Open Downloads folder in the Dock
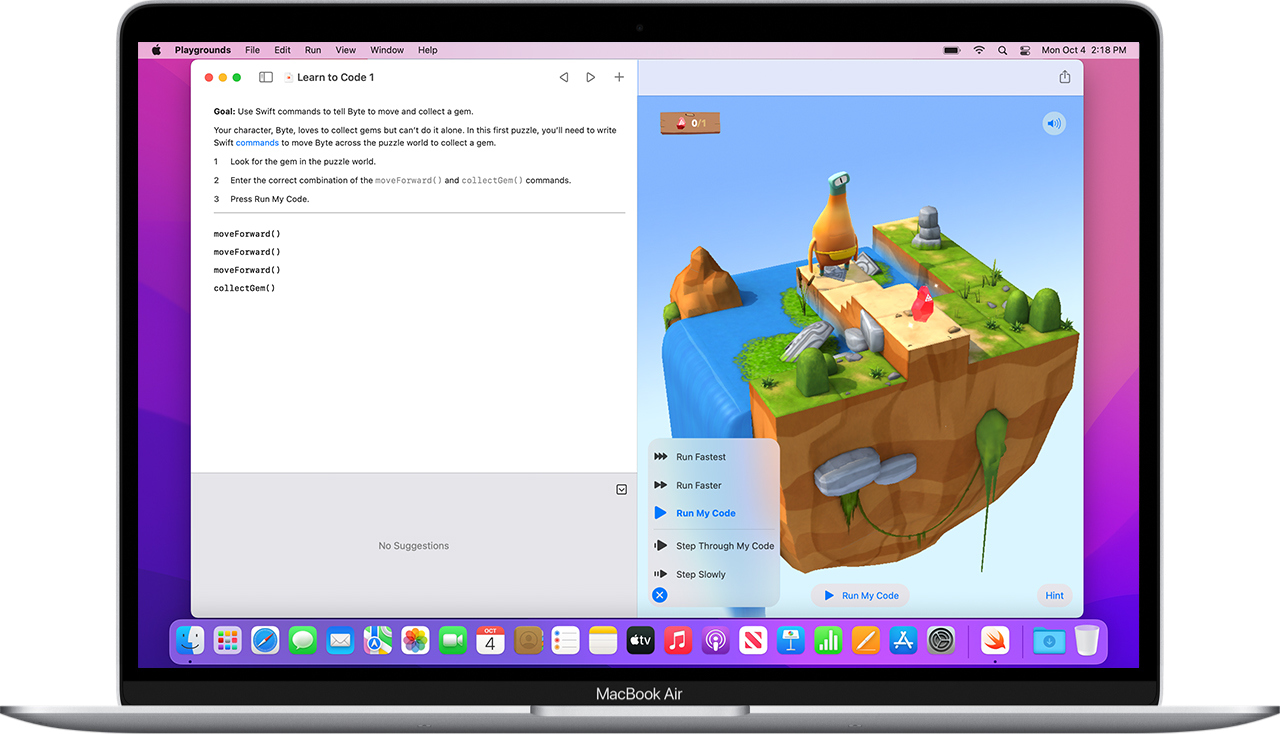 click(x=1049, y=640)
